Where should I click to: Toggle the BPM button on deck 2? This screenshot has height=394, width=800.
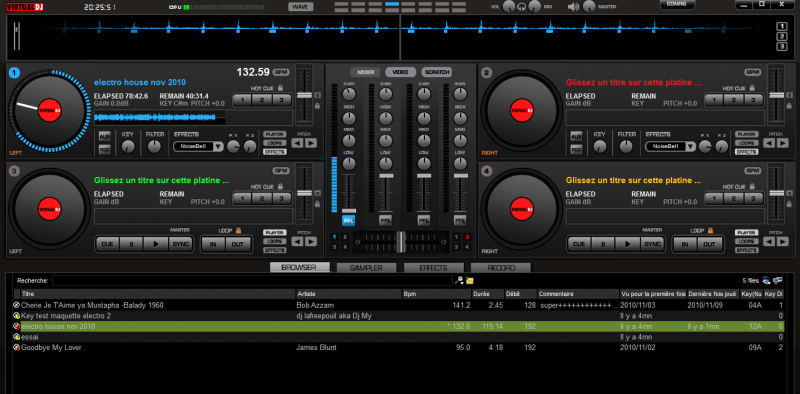tap(753, 72)
